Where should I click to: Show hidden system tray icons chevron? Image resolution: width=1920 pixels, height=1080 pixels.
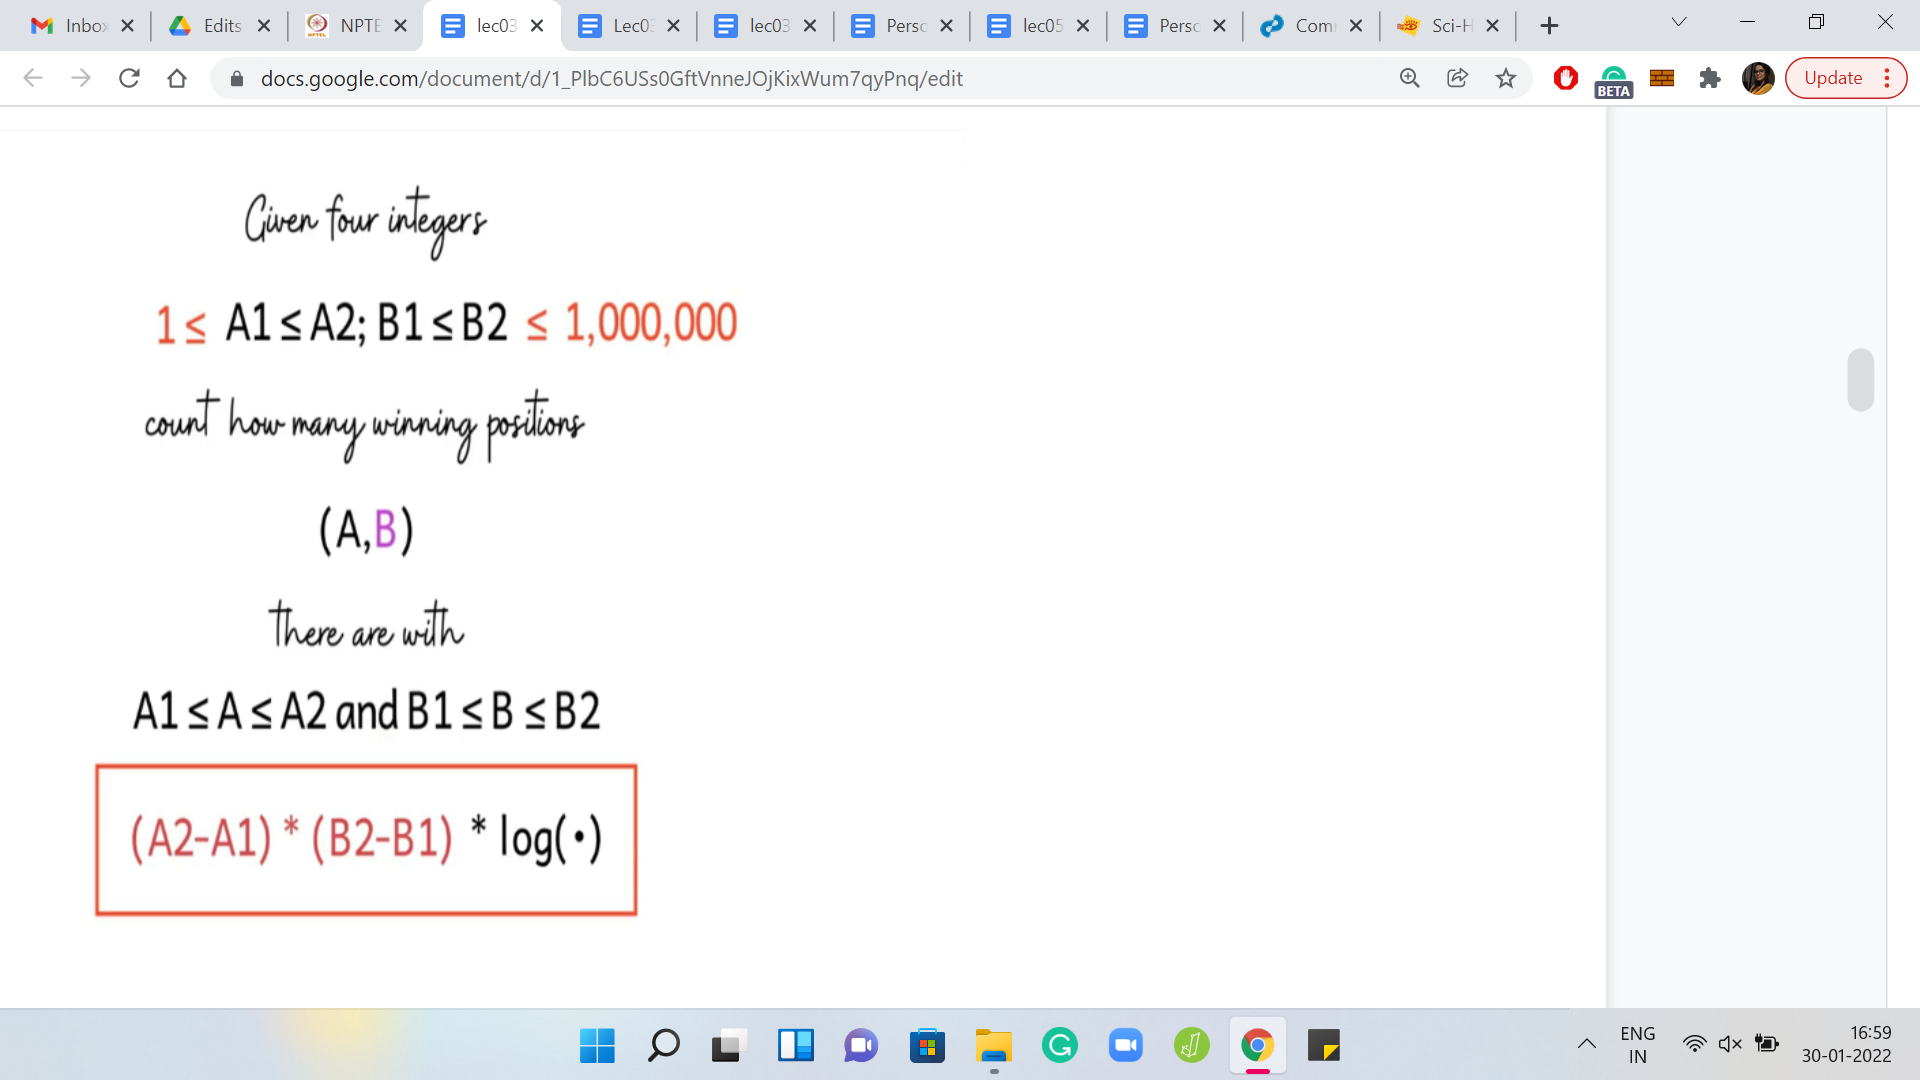(x=1586, y=1044)
